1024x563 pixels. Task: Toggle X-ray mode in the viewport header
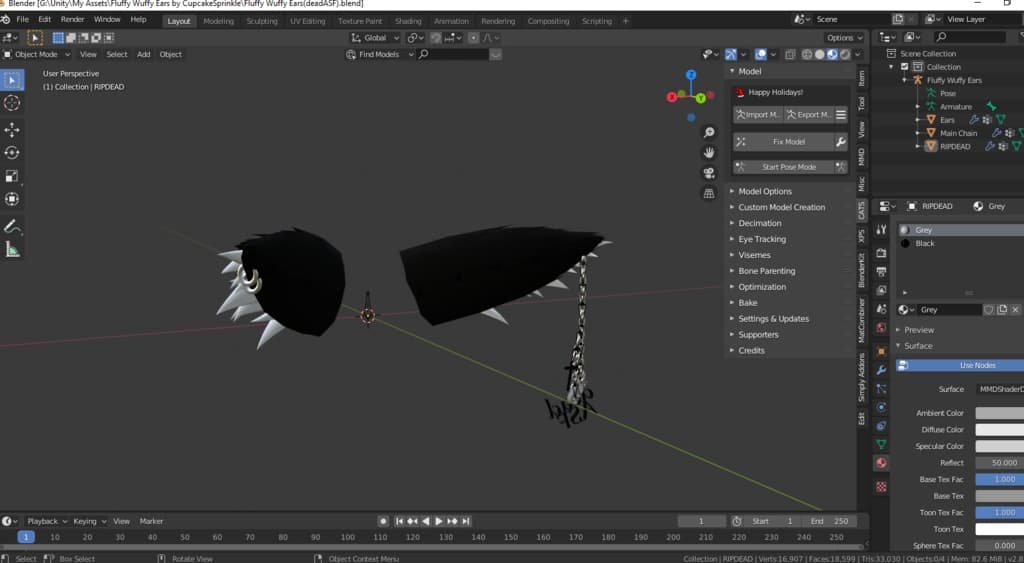click(790, 54)
